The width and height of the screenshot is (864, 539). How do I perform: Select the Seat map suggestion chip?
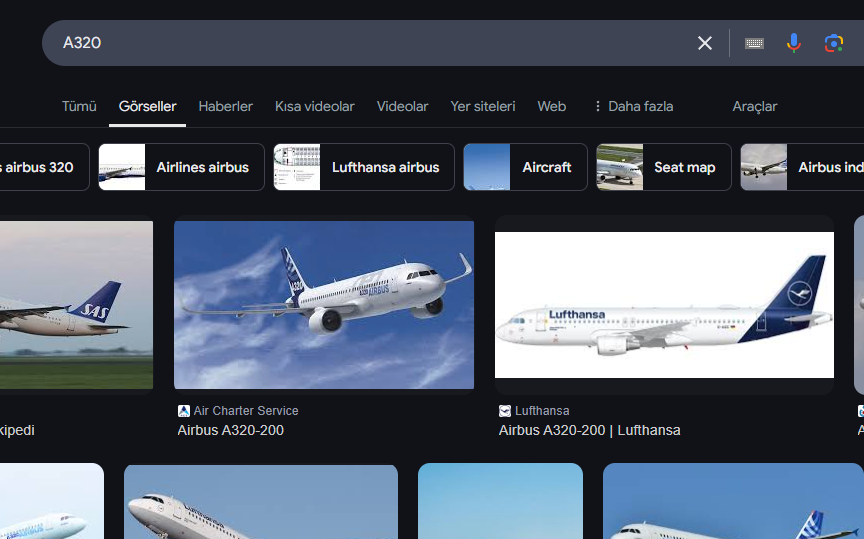pyautogui.click(x=663, y=167)
